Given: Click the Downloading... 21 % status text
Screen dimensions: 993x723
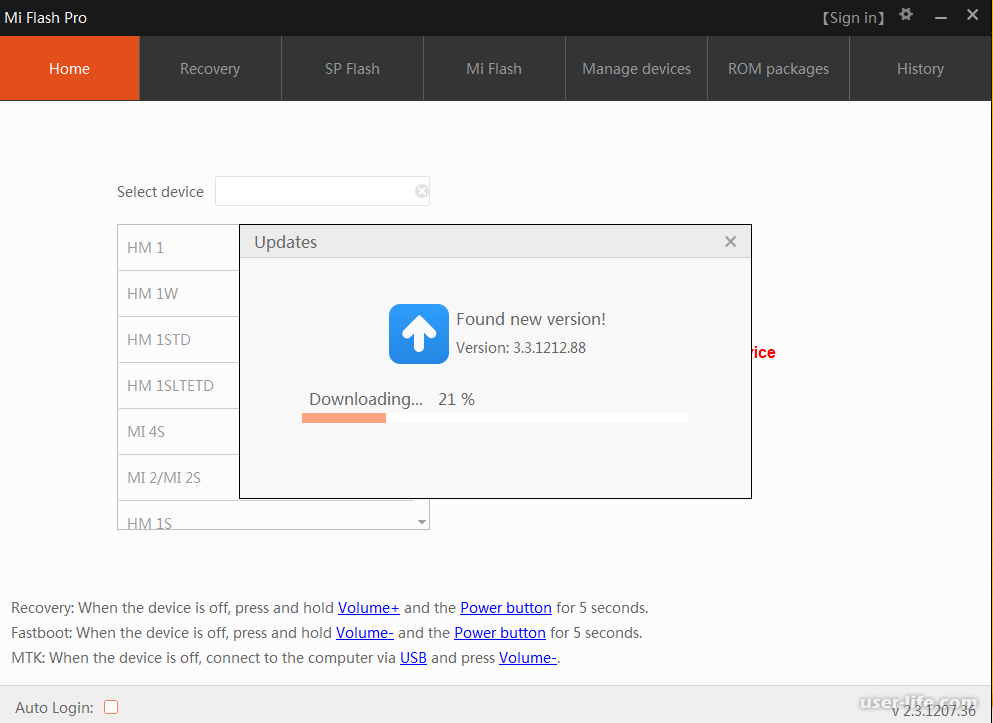Looking at the screenshot, I should [x=391, y=399].
